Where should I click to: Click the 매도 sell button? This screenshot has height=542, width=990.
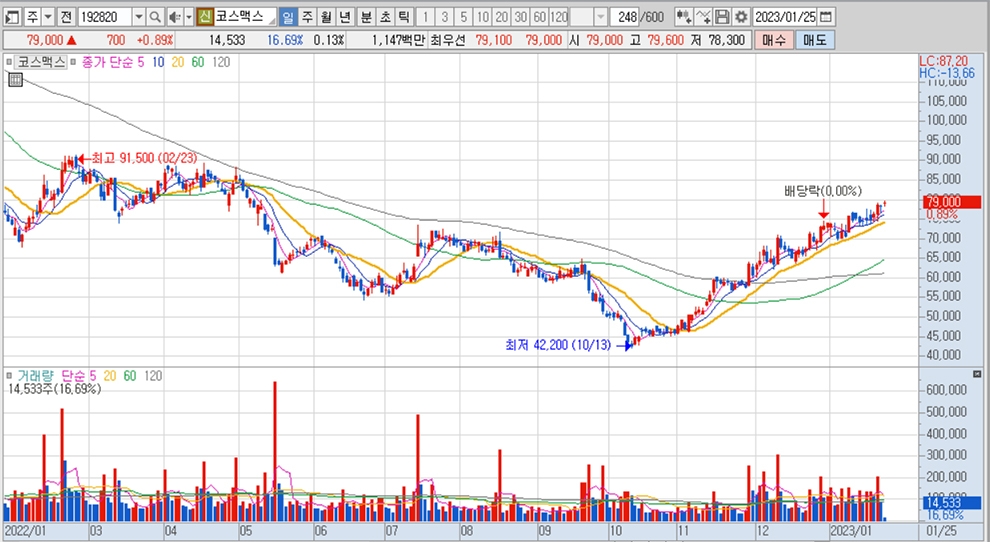pos(814,40)
